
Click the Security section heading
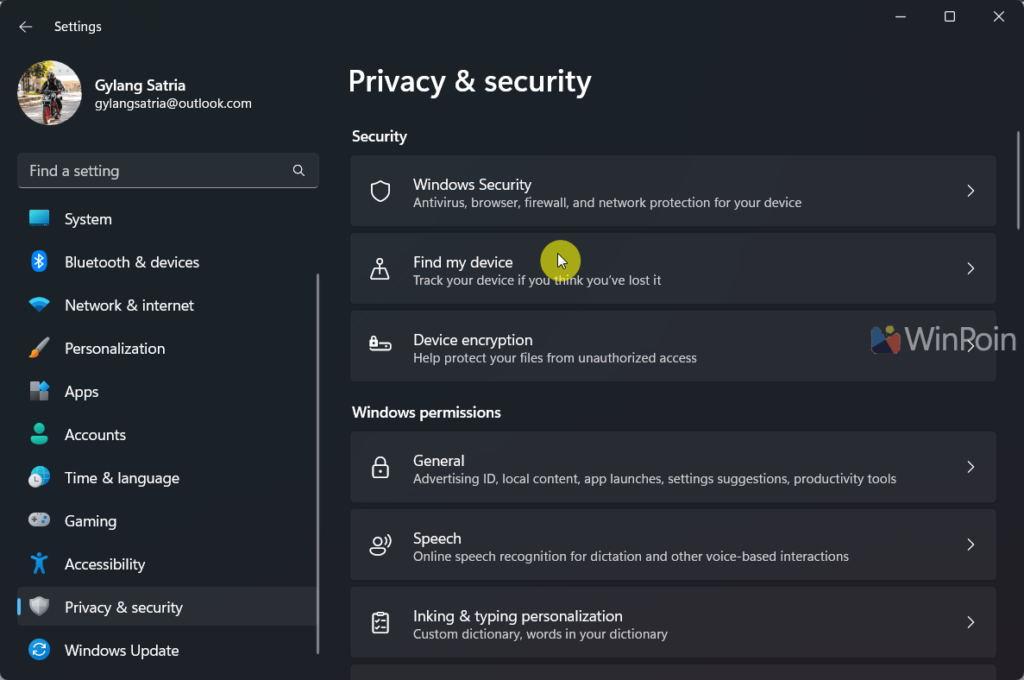pyautogui.click(x=379, y=137)
